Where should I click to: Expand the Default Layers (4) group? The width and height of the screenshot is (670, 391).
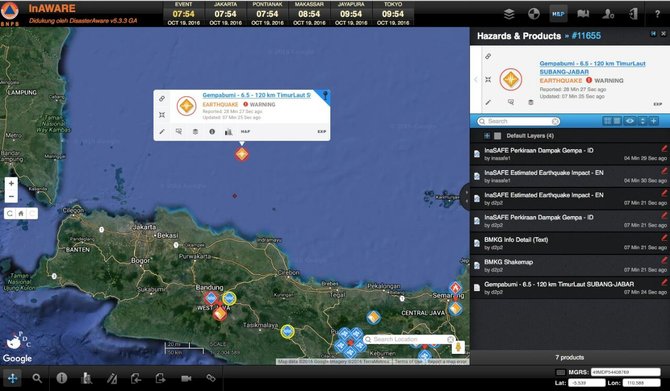point(487,136)
